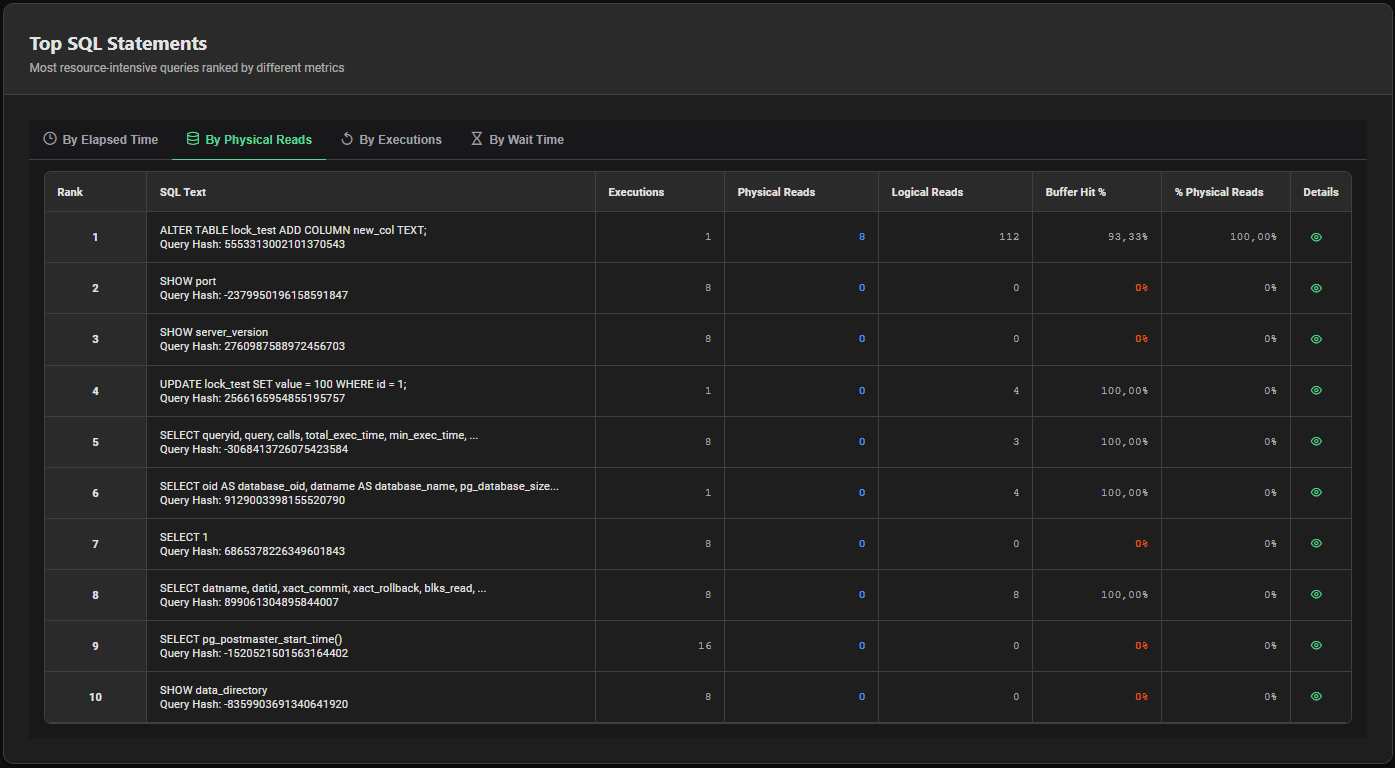This screenshot has width=1395, height=768.
Task: Click the % Physical Reads column header
Action: pyautogui.click(x=1225, y=192)
